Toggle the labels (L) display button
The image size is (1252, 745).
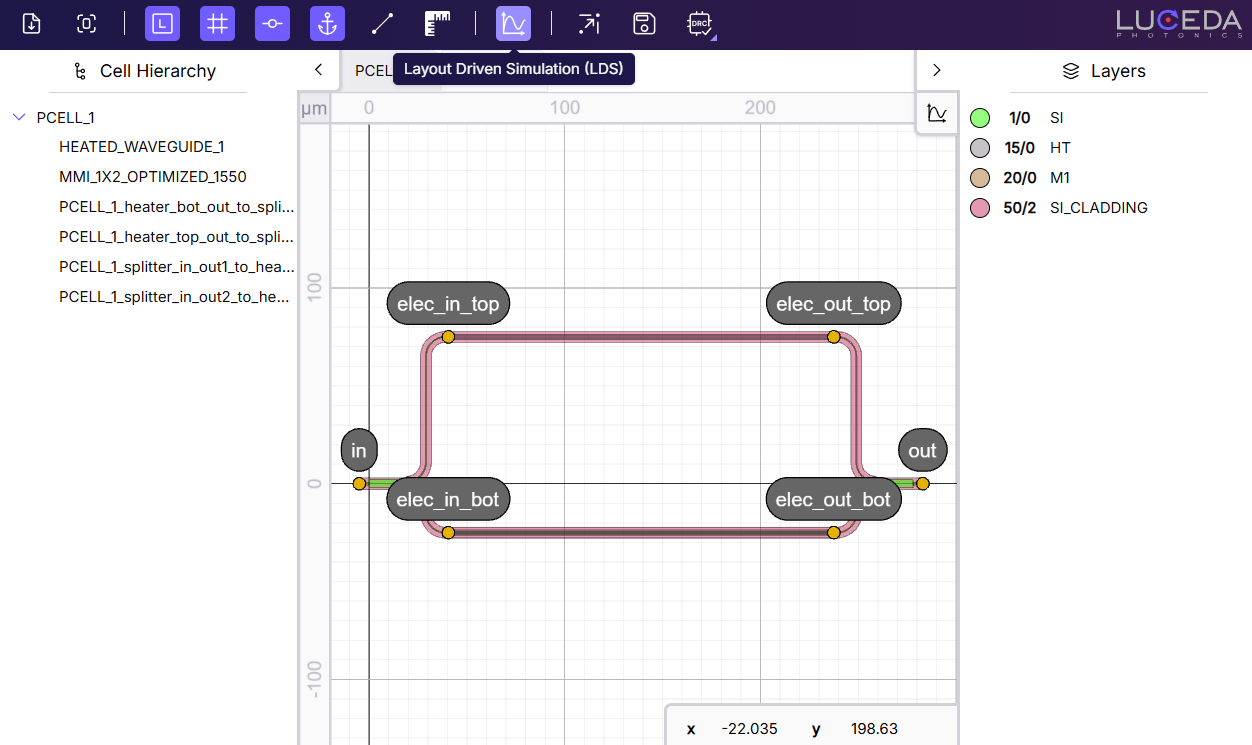point(162,24)
